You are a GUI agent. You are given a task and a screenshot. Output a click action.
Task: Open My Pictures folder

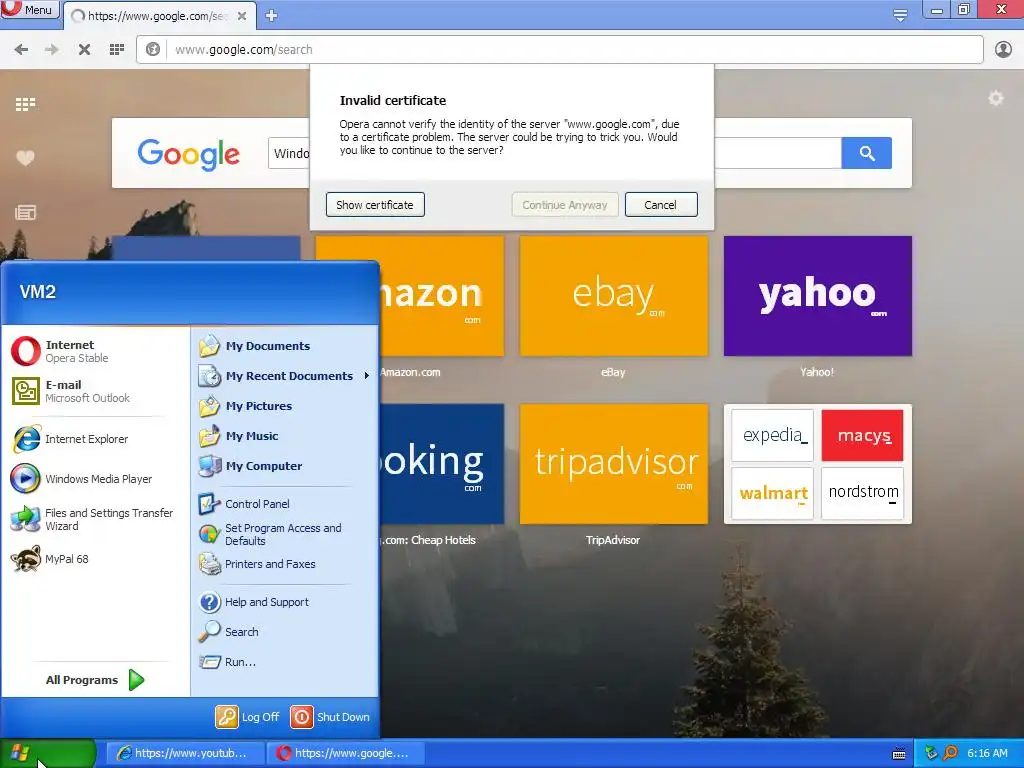point(285,406)
